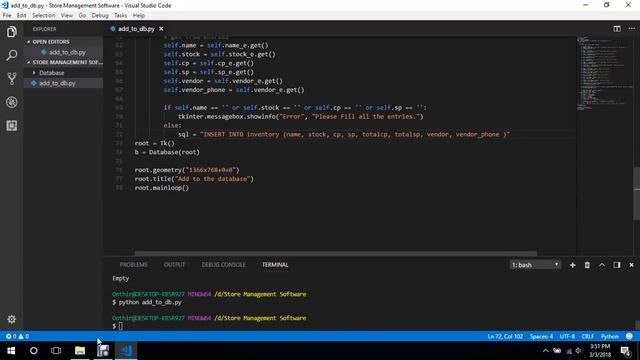Change file encoding UTF-8
This screenshot has width=640, height=360.
pyautogui.click(x=567, y=336)
